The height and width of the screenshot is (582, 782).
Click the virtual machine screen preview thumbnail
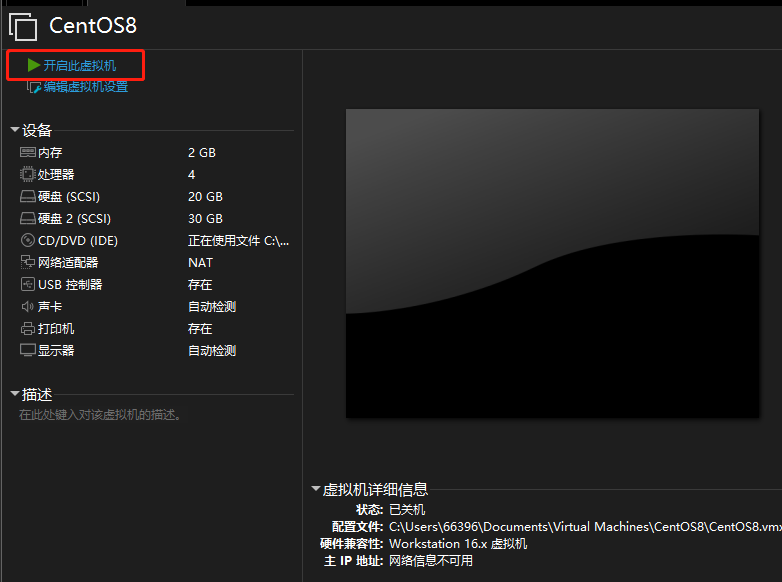click(x=553, y=263)
